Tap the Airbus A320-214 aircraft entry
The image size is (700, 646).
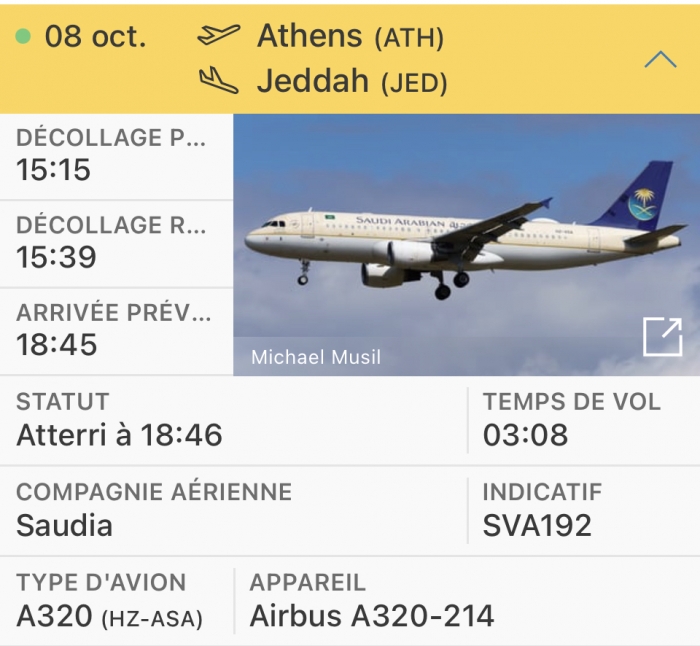(372, 616)
